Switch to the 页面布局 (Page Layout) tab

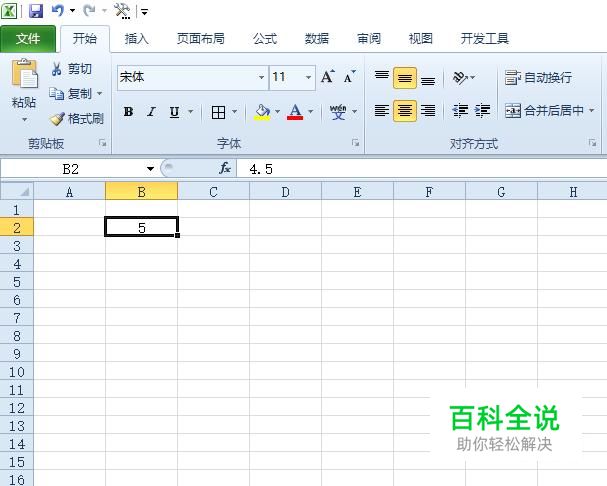click(x=201, y=39)
